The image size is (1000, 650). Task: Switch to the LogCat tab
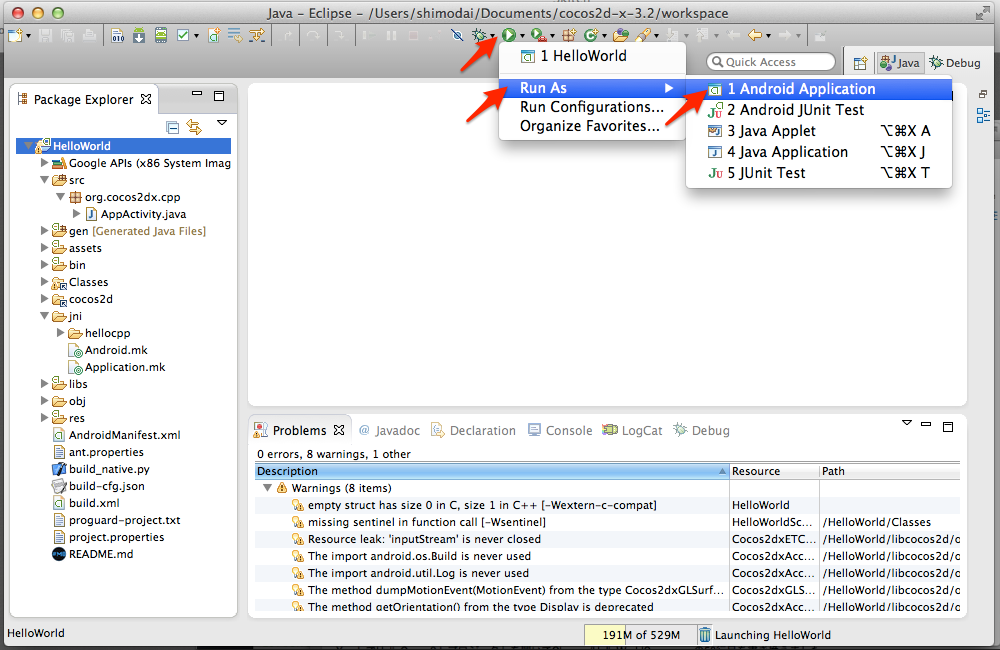coord(633,431)
